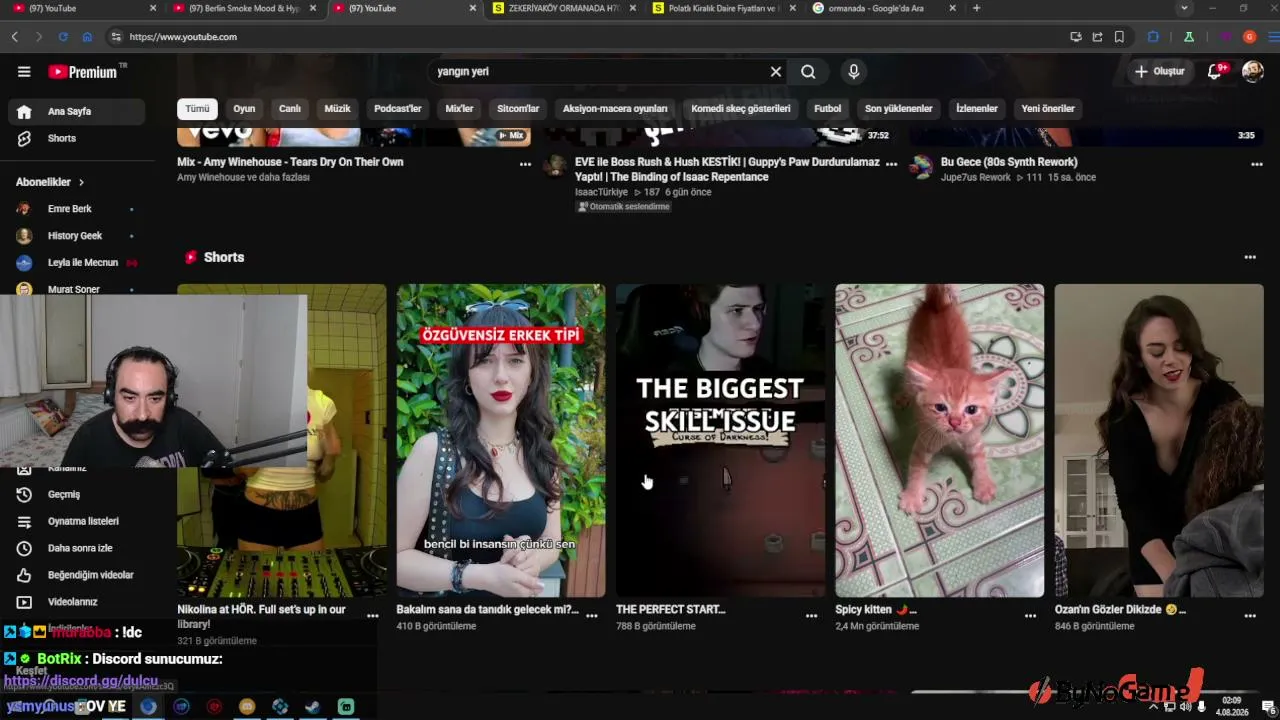Select the Tümü filter chip
Screen dimensions: 1280x720
pyautogui.click(x=197, y=109)
